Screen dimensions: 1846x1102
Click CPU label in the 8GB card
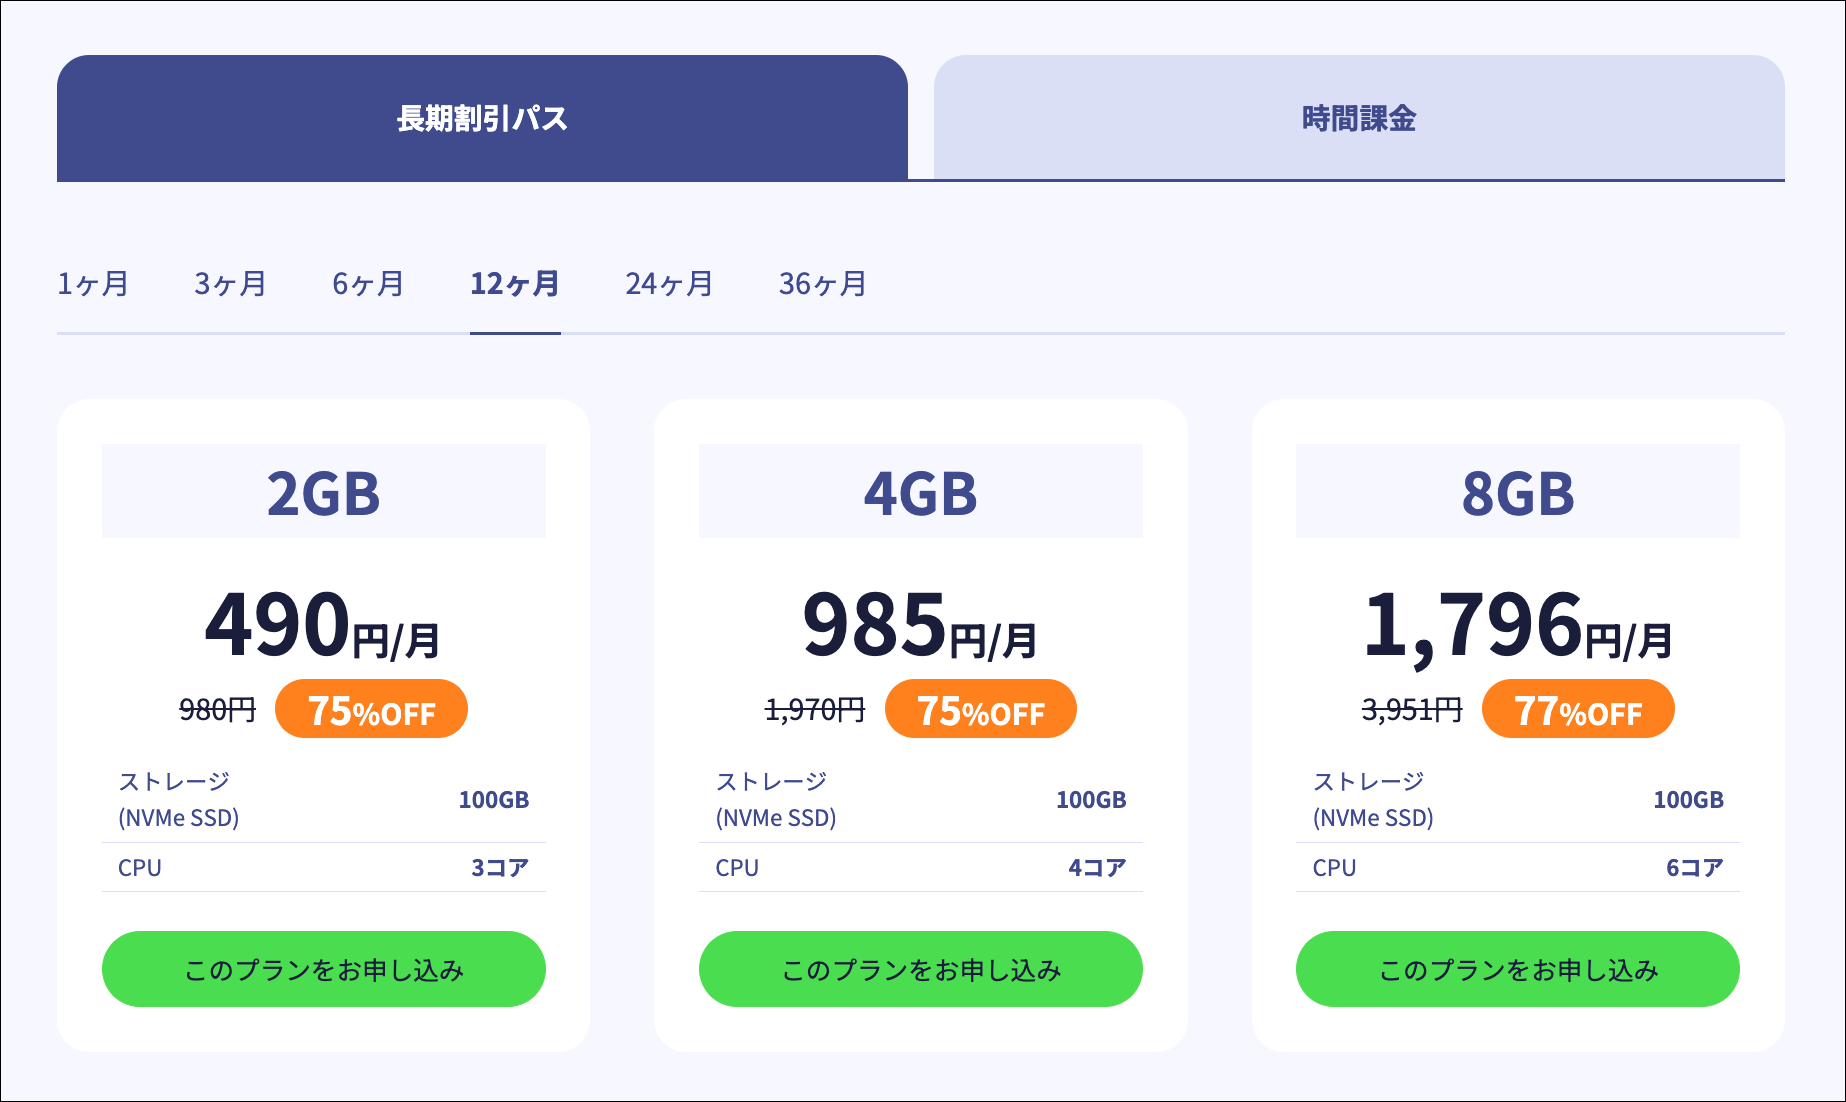tap(1334, 868)
